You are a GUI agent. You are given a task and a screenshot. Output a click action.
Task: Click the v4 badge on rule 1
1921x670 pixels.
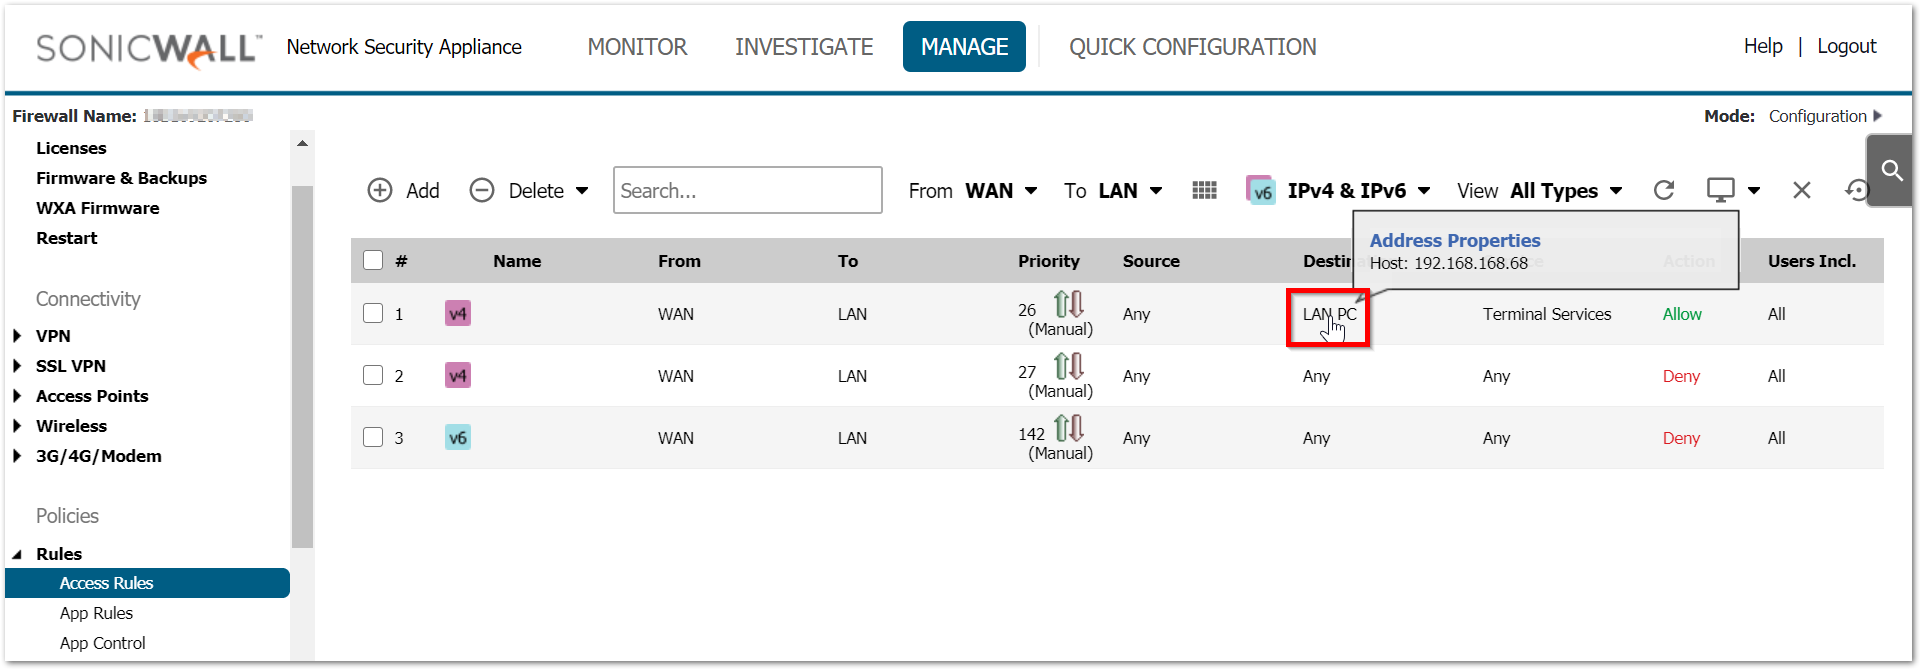[458, 314]
